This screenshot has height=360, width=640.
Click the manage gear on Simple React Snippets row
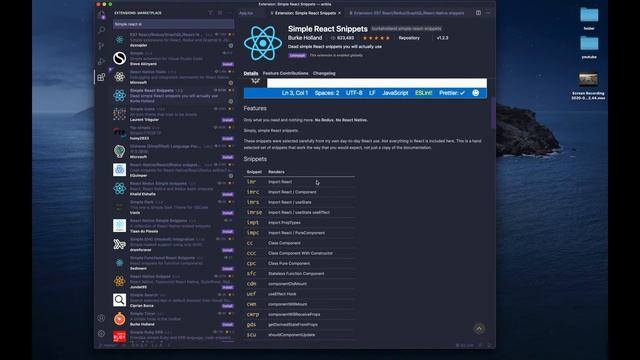tap(231, 101)
